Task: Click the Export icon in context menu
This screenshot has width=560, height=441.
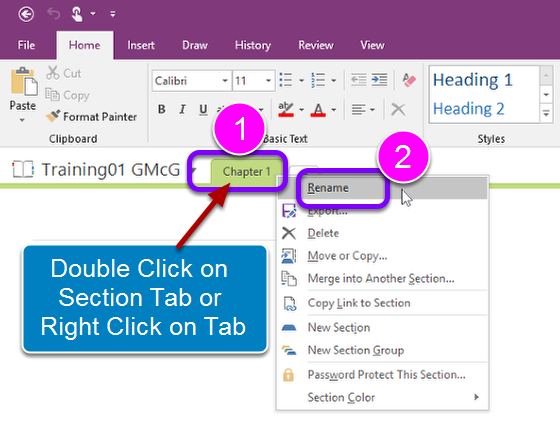Action: 289,211
